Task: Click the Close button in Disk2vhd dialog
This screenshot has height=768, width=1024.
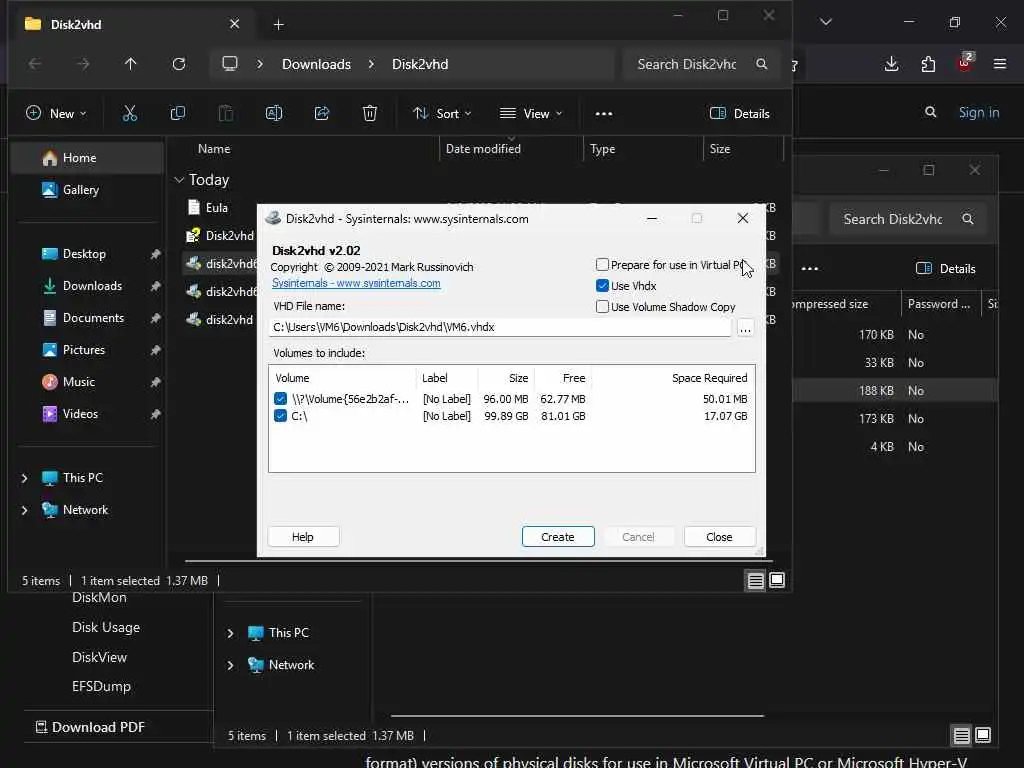Action: coord(719,537)
